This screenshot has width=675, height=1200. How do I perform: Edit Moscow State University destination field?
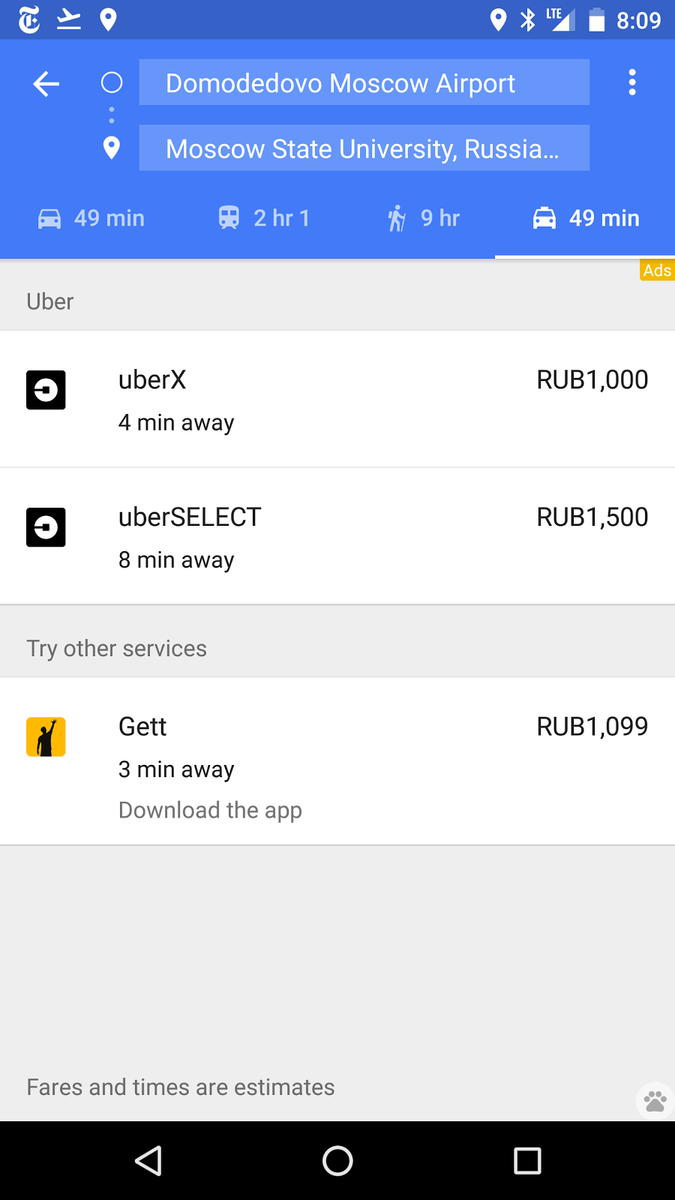click(364, 149)
